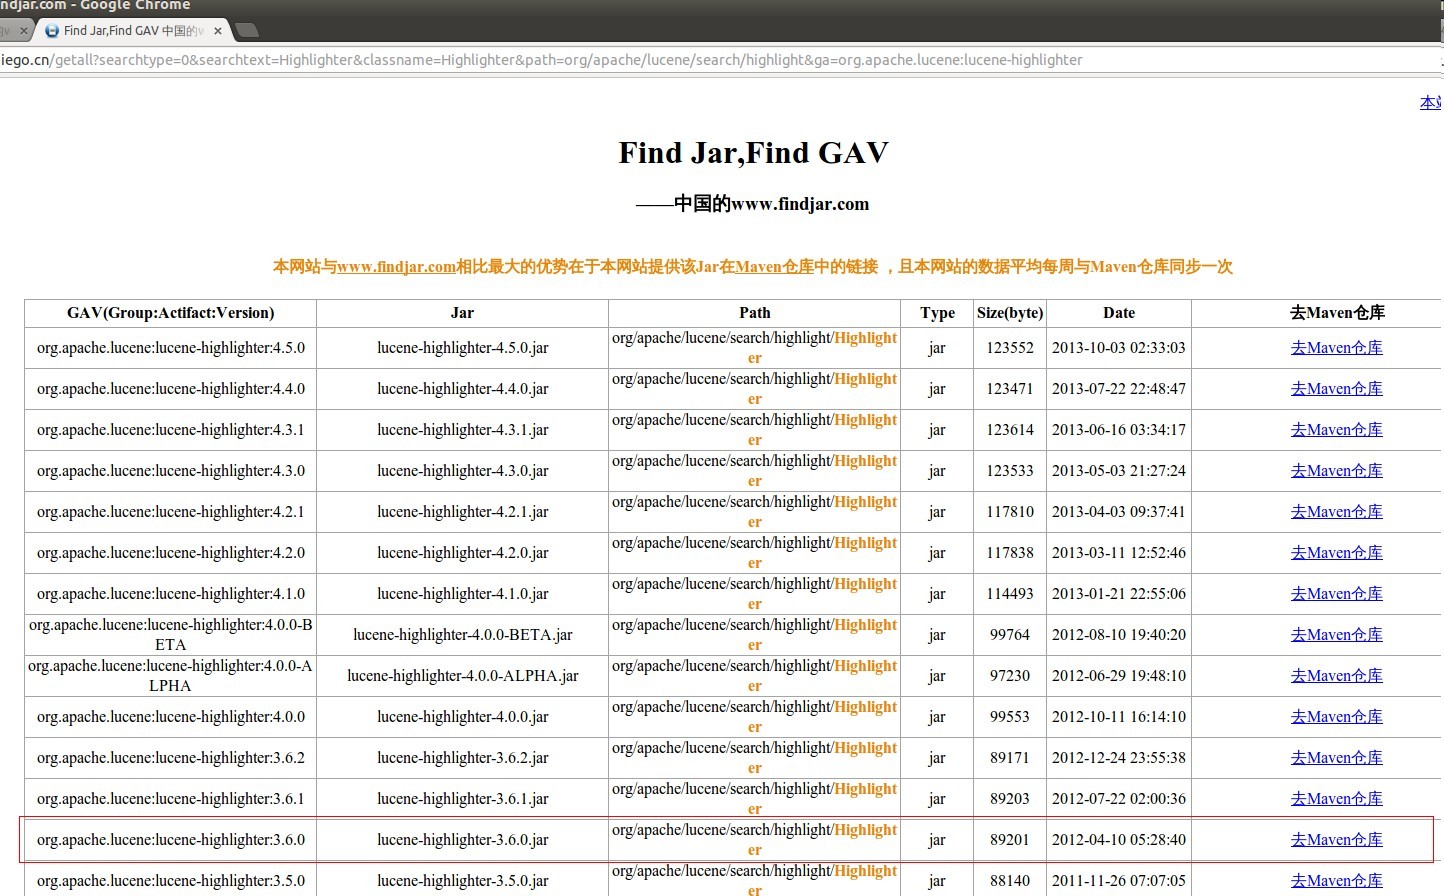Open 去Maven仓库 for lucene-highlighter-4.0.0-BETA
Viewport: 1444px width, 896px height.
1336,634
